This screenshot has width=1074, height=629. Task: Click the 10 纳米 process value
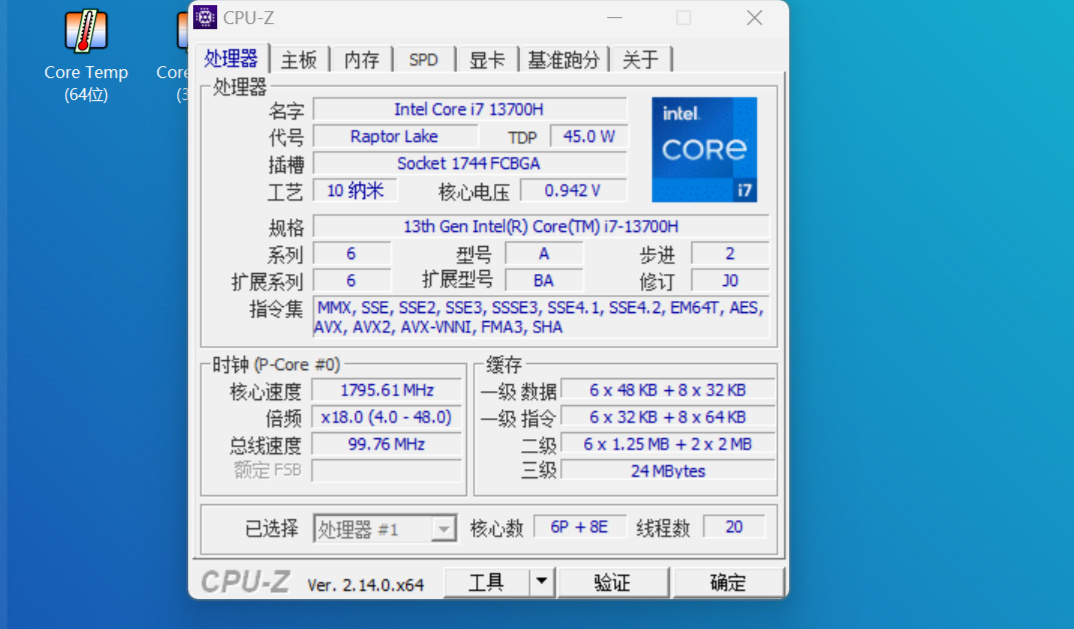[x=355, y=190]
